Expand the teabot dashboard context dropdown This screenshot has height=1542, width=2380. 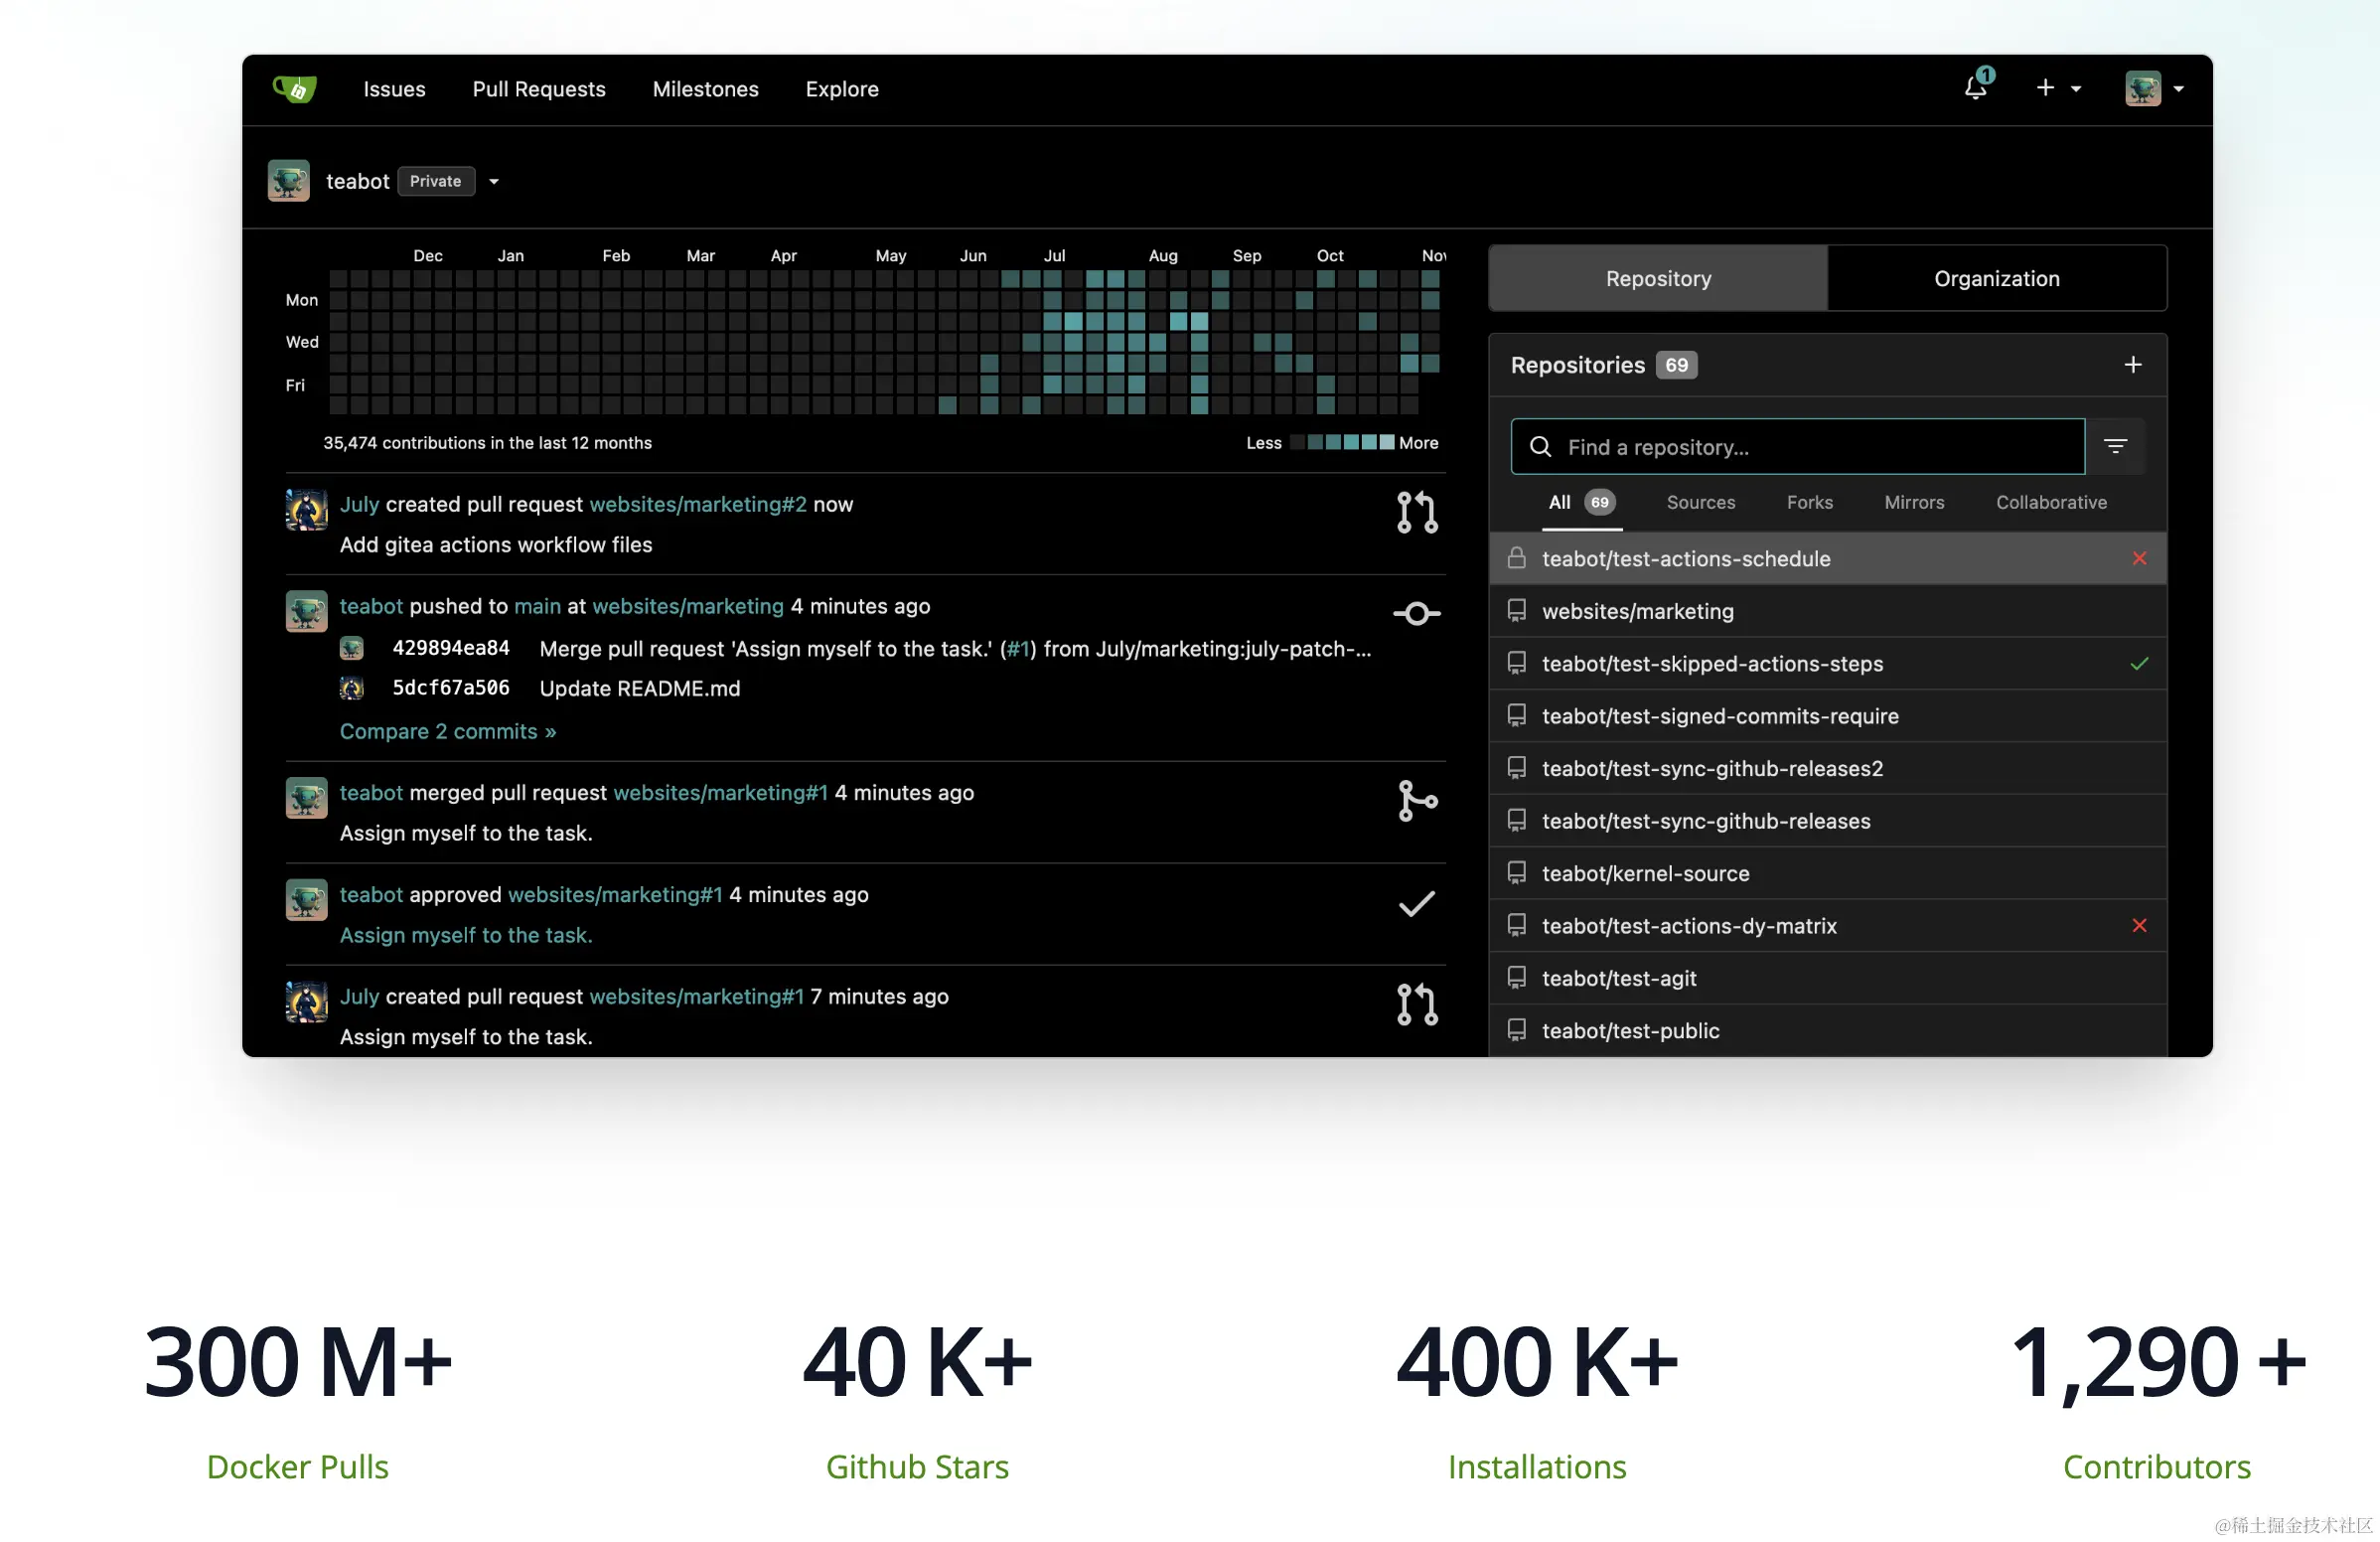click(x=494, y=182)
